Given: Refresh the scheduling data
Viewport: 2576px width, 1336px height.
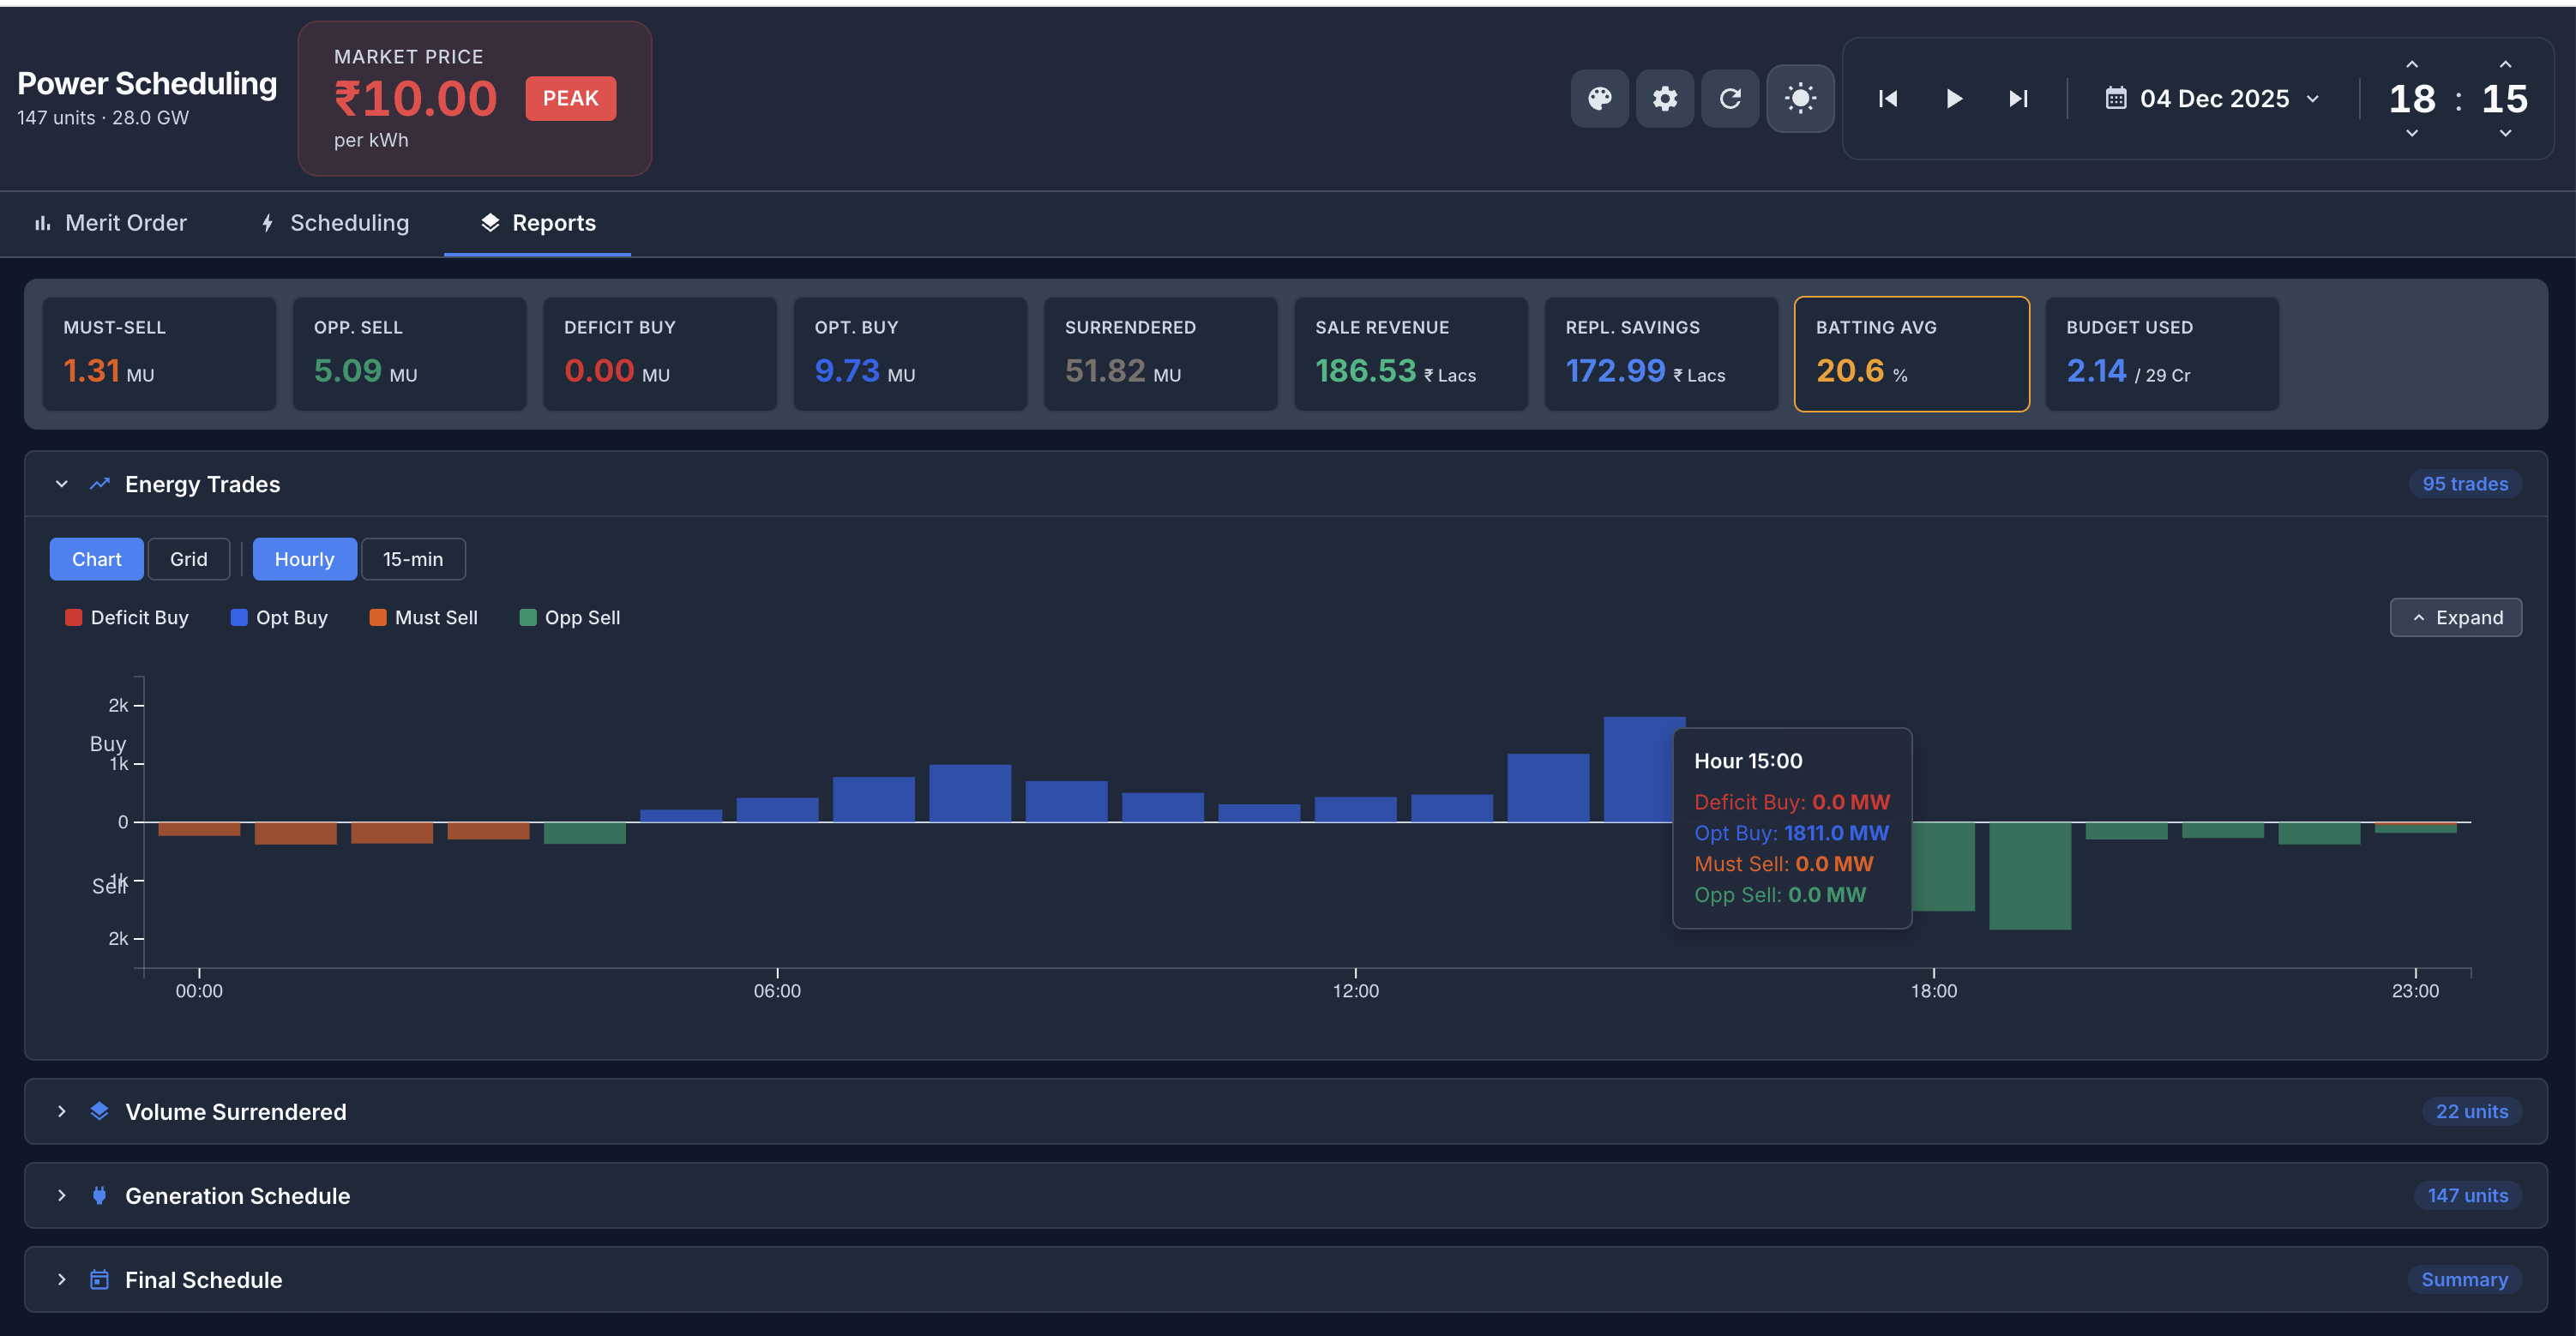Looking at the screenshot, I should click(1730, 98).
